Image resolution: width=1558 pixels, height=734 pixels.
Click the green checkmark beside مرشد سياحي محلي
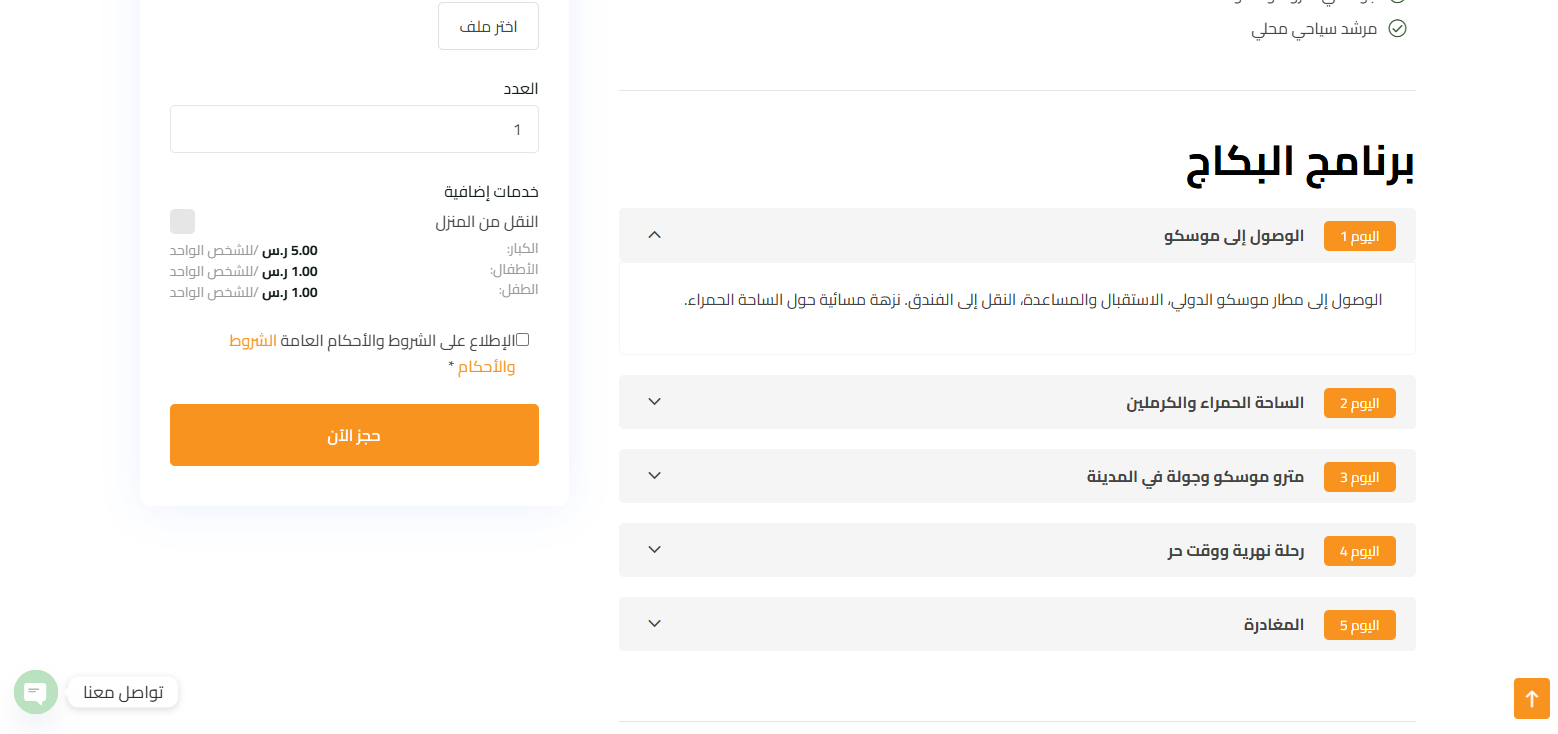coord(1398,29)
